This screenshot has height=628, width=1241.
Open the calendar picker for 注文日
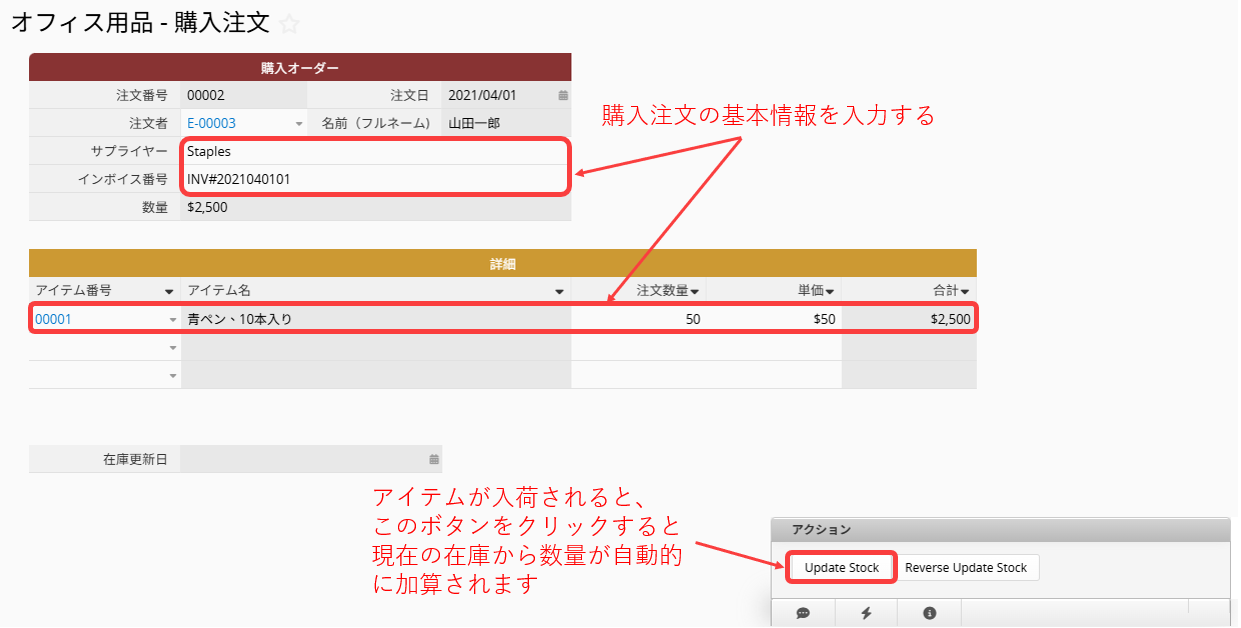coord(562,96)
